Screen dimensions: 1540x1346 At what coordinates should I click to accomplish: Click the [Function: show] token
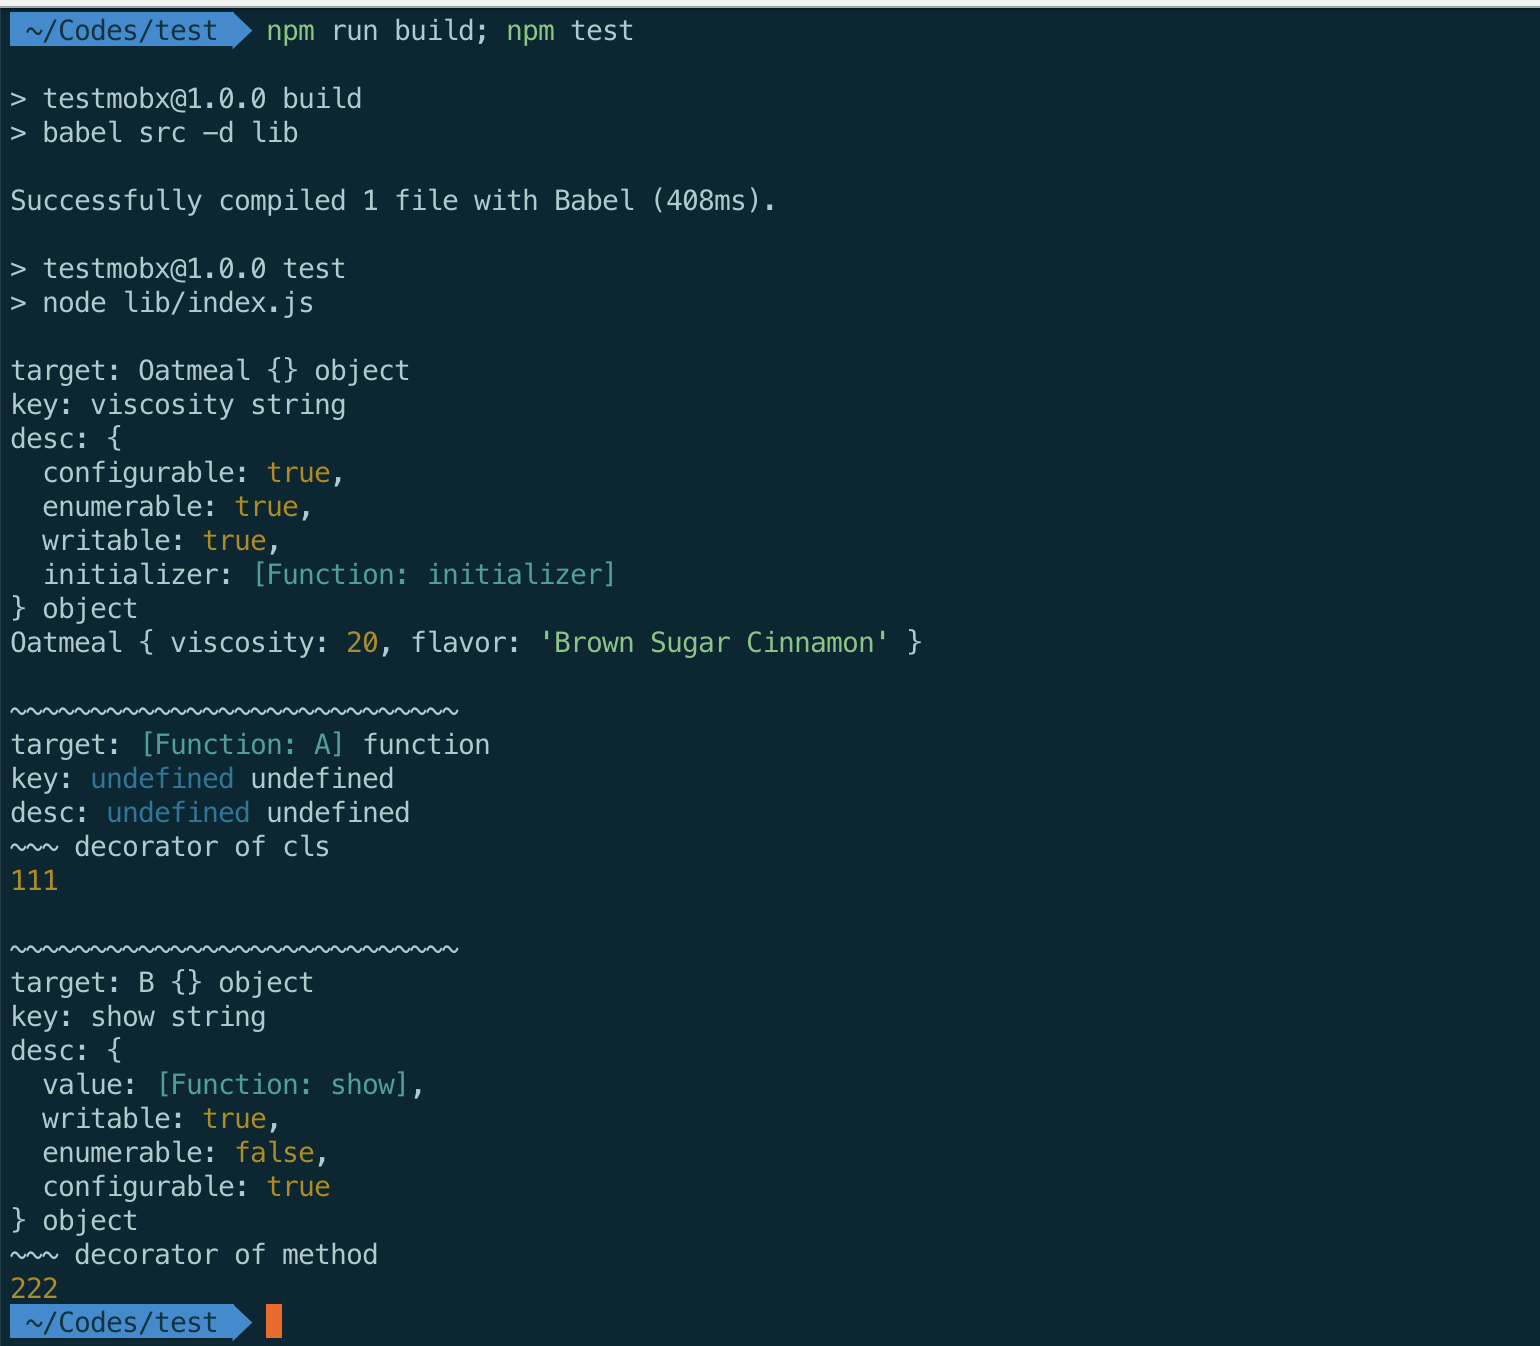point(284,1084)
